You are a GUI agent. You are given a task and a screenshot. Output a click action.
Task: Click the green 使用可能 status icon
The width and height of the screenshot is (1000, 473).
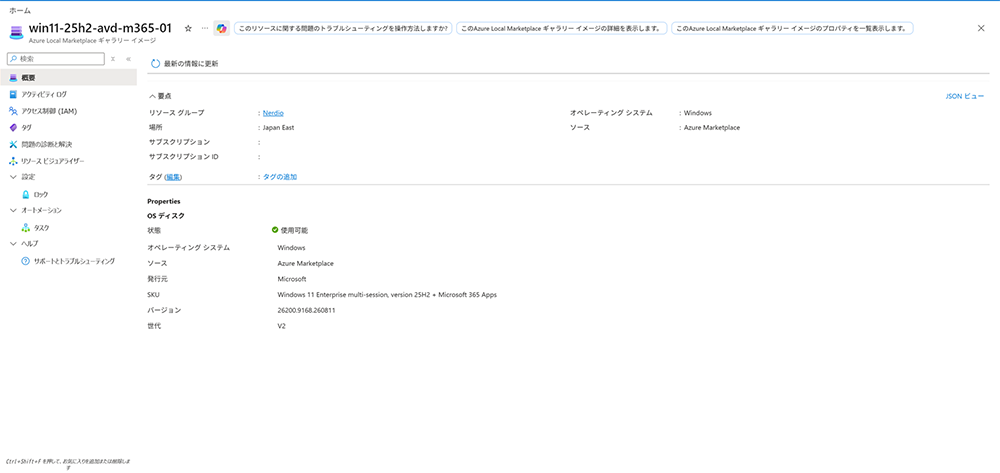(x=275, y=229)
